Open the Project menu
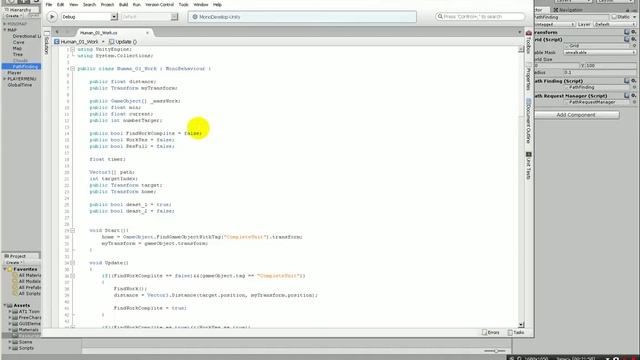Image resolution: width=640 pixels, height=360 pixels. pyautogui.click(x=107, y=4)
